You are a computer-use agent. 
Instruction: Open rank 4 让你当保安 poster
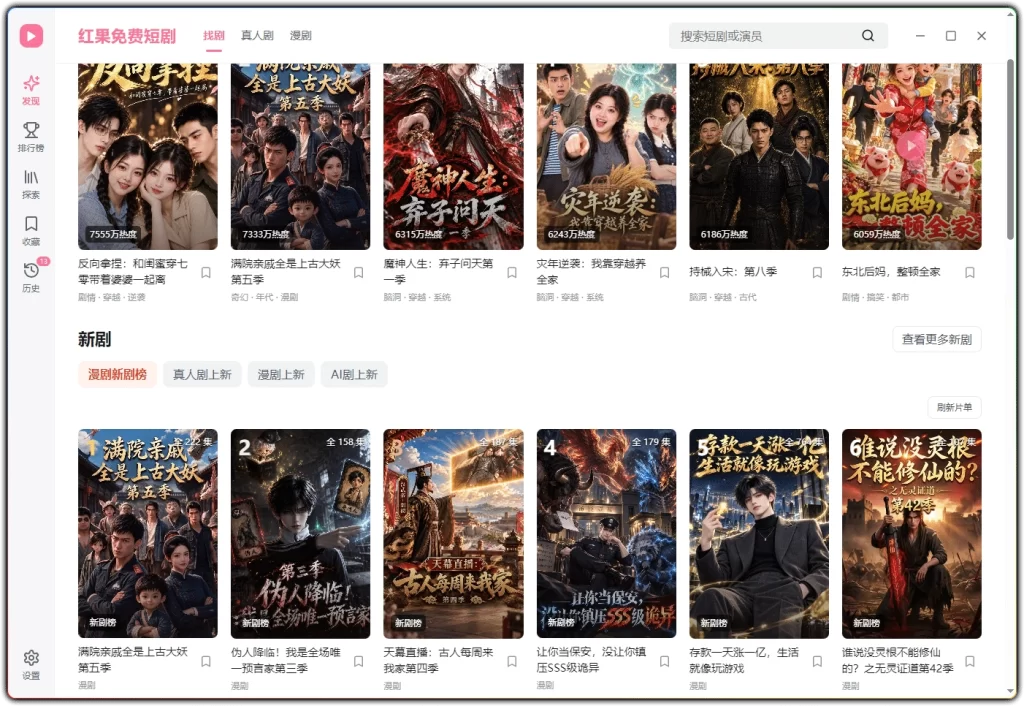click(x=606, y=534)
